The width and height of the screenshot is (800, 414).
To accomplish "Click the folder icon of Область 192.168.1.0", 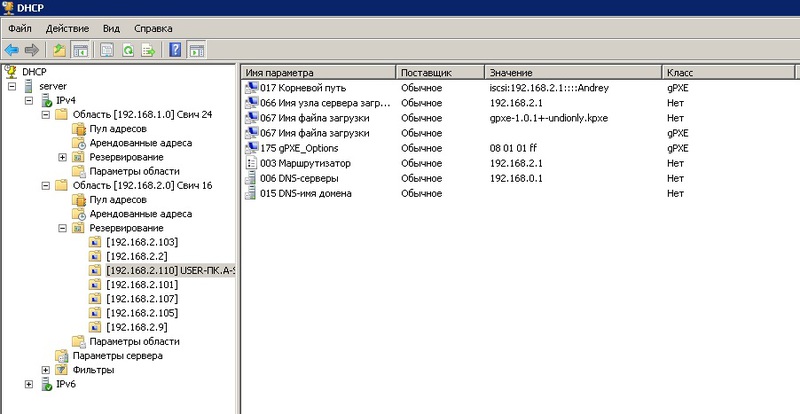I will pos(61,114).
